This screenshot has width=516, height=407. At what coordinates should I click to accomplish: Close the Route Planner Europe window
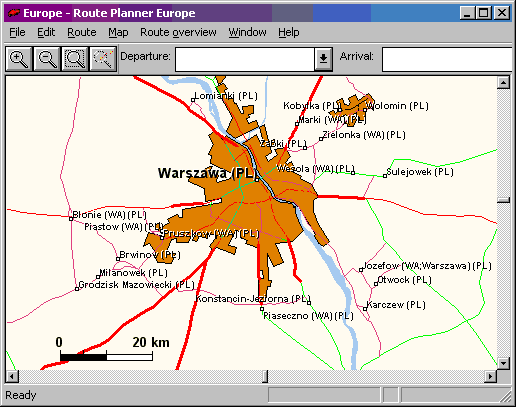coord(502,13)
